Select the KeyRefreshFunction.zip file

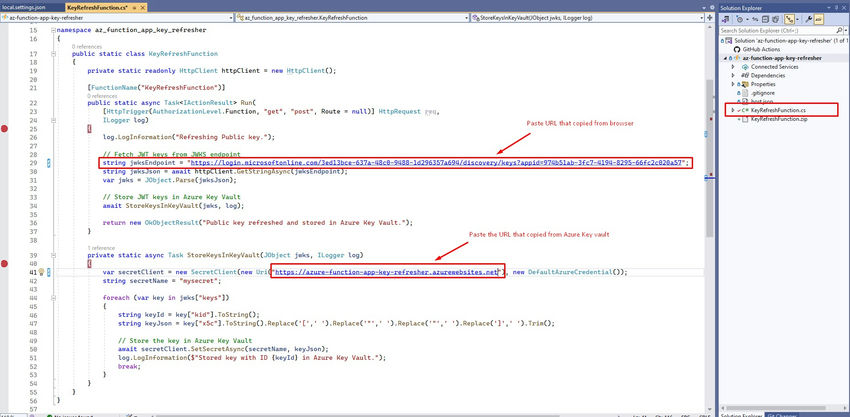pos(779,119)
